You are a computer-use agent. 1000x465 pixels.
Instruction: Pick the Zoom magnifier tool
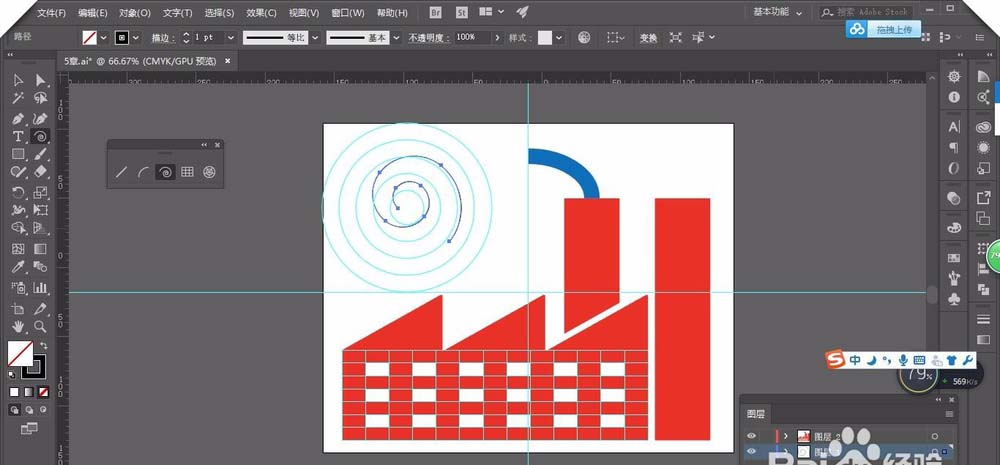40,327
